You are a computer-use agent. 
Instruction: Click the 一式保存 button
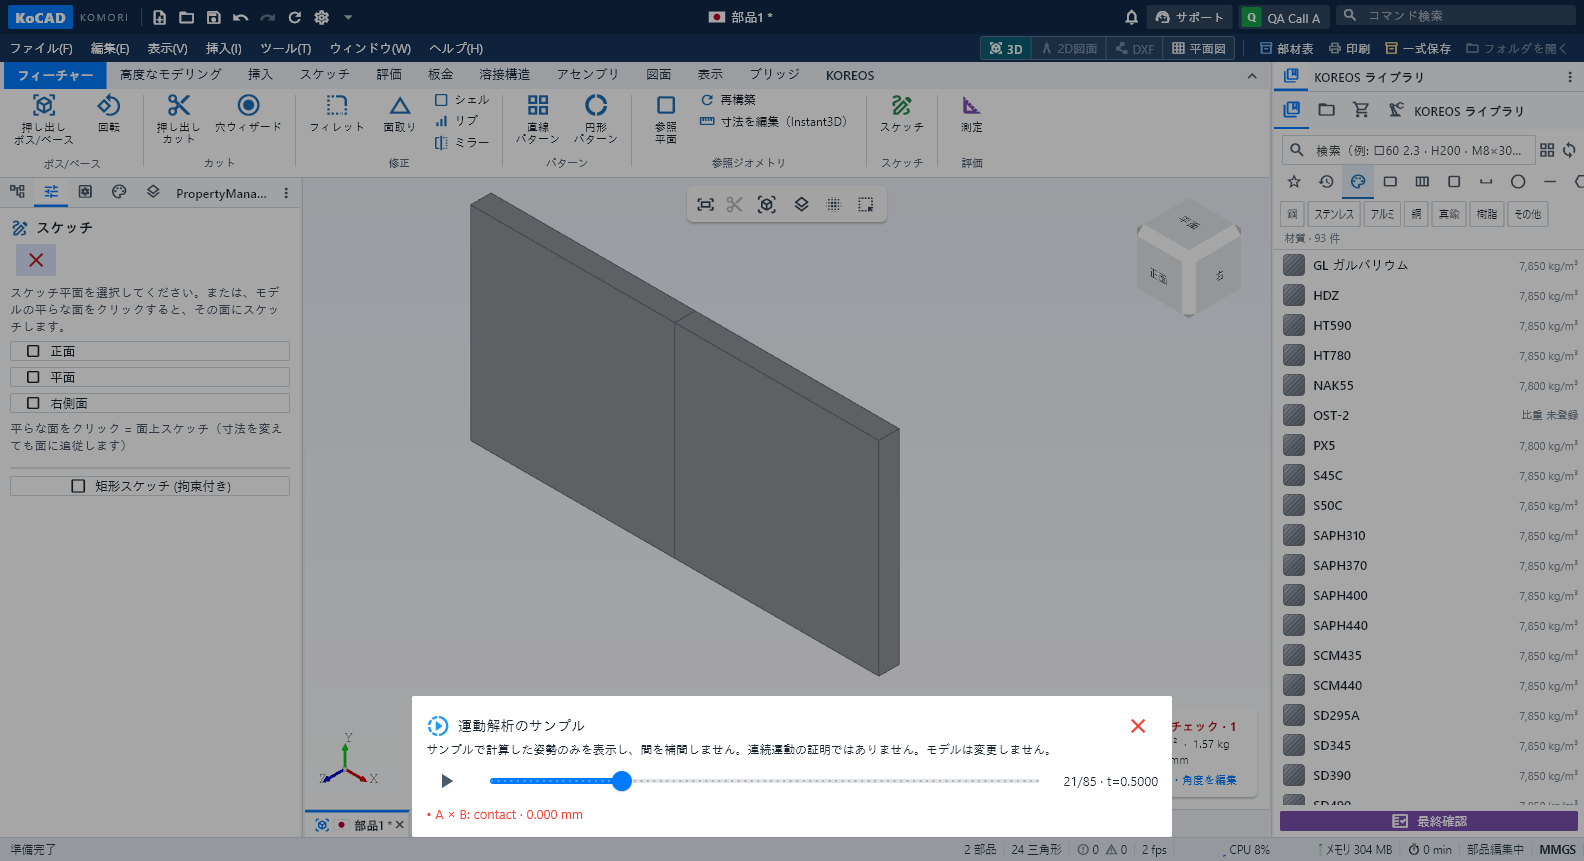pos(1418,48)
